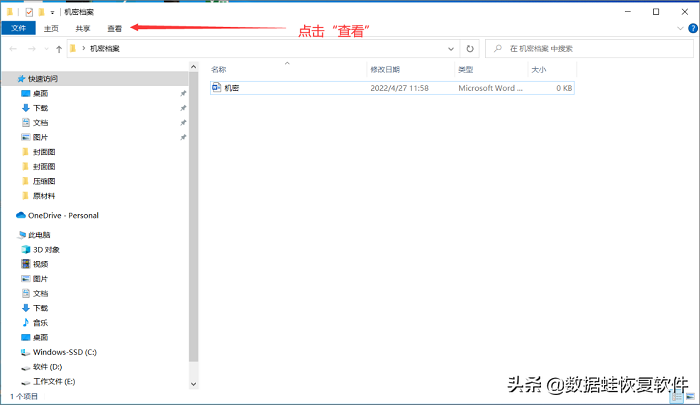Viewport: 700px width, 405px height.
Task: Click the 3D 对象 folder icon
Action: 26,249
